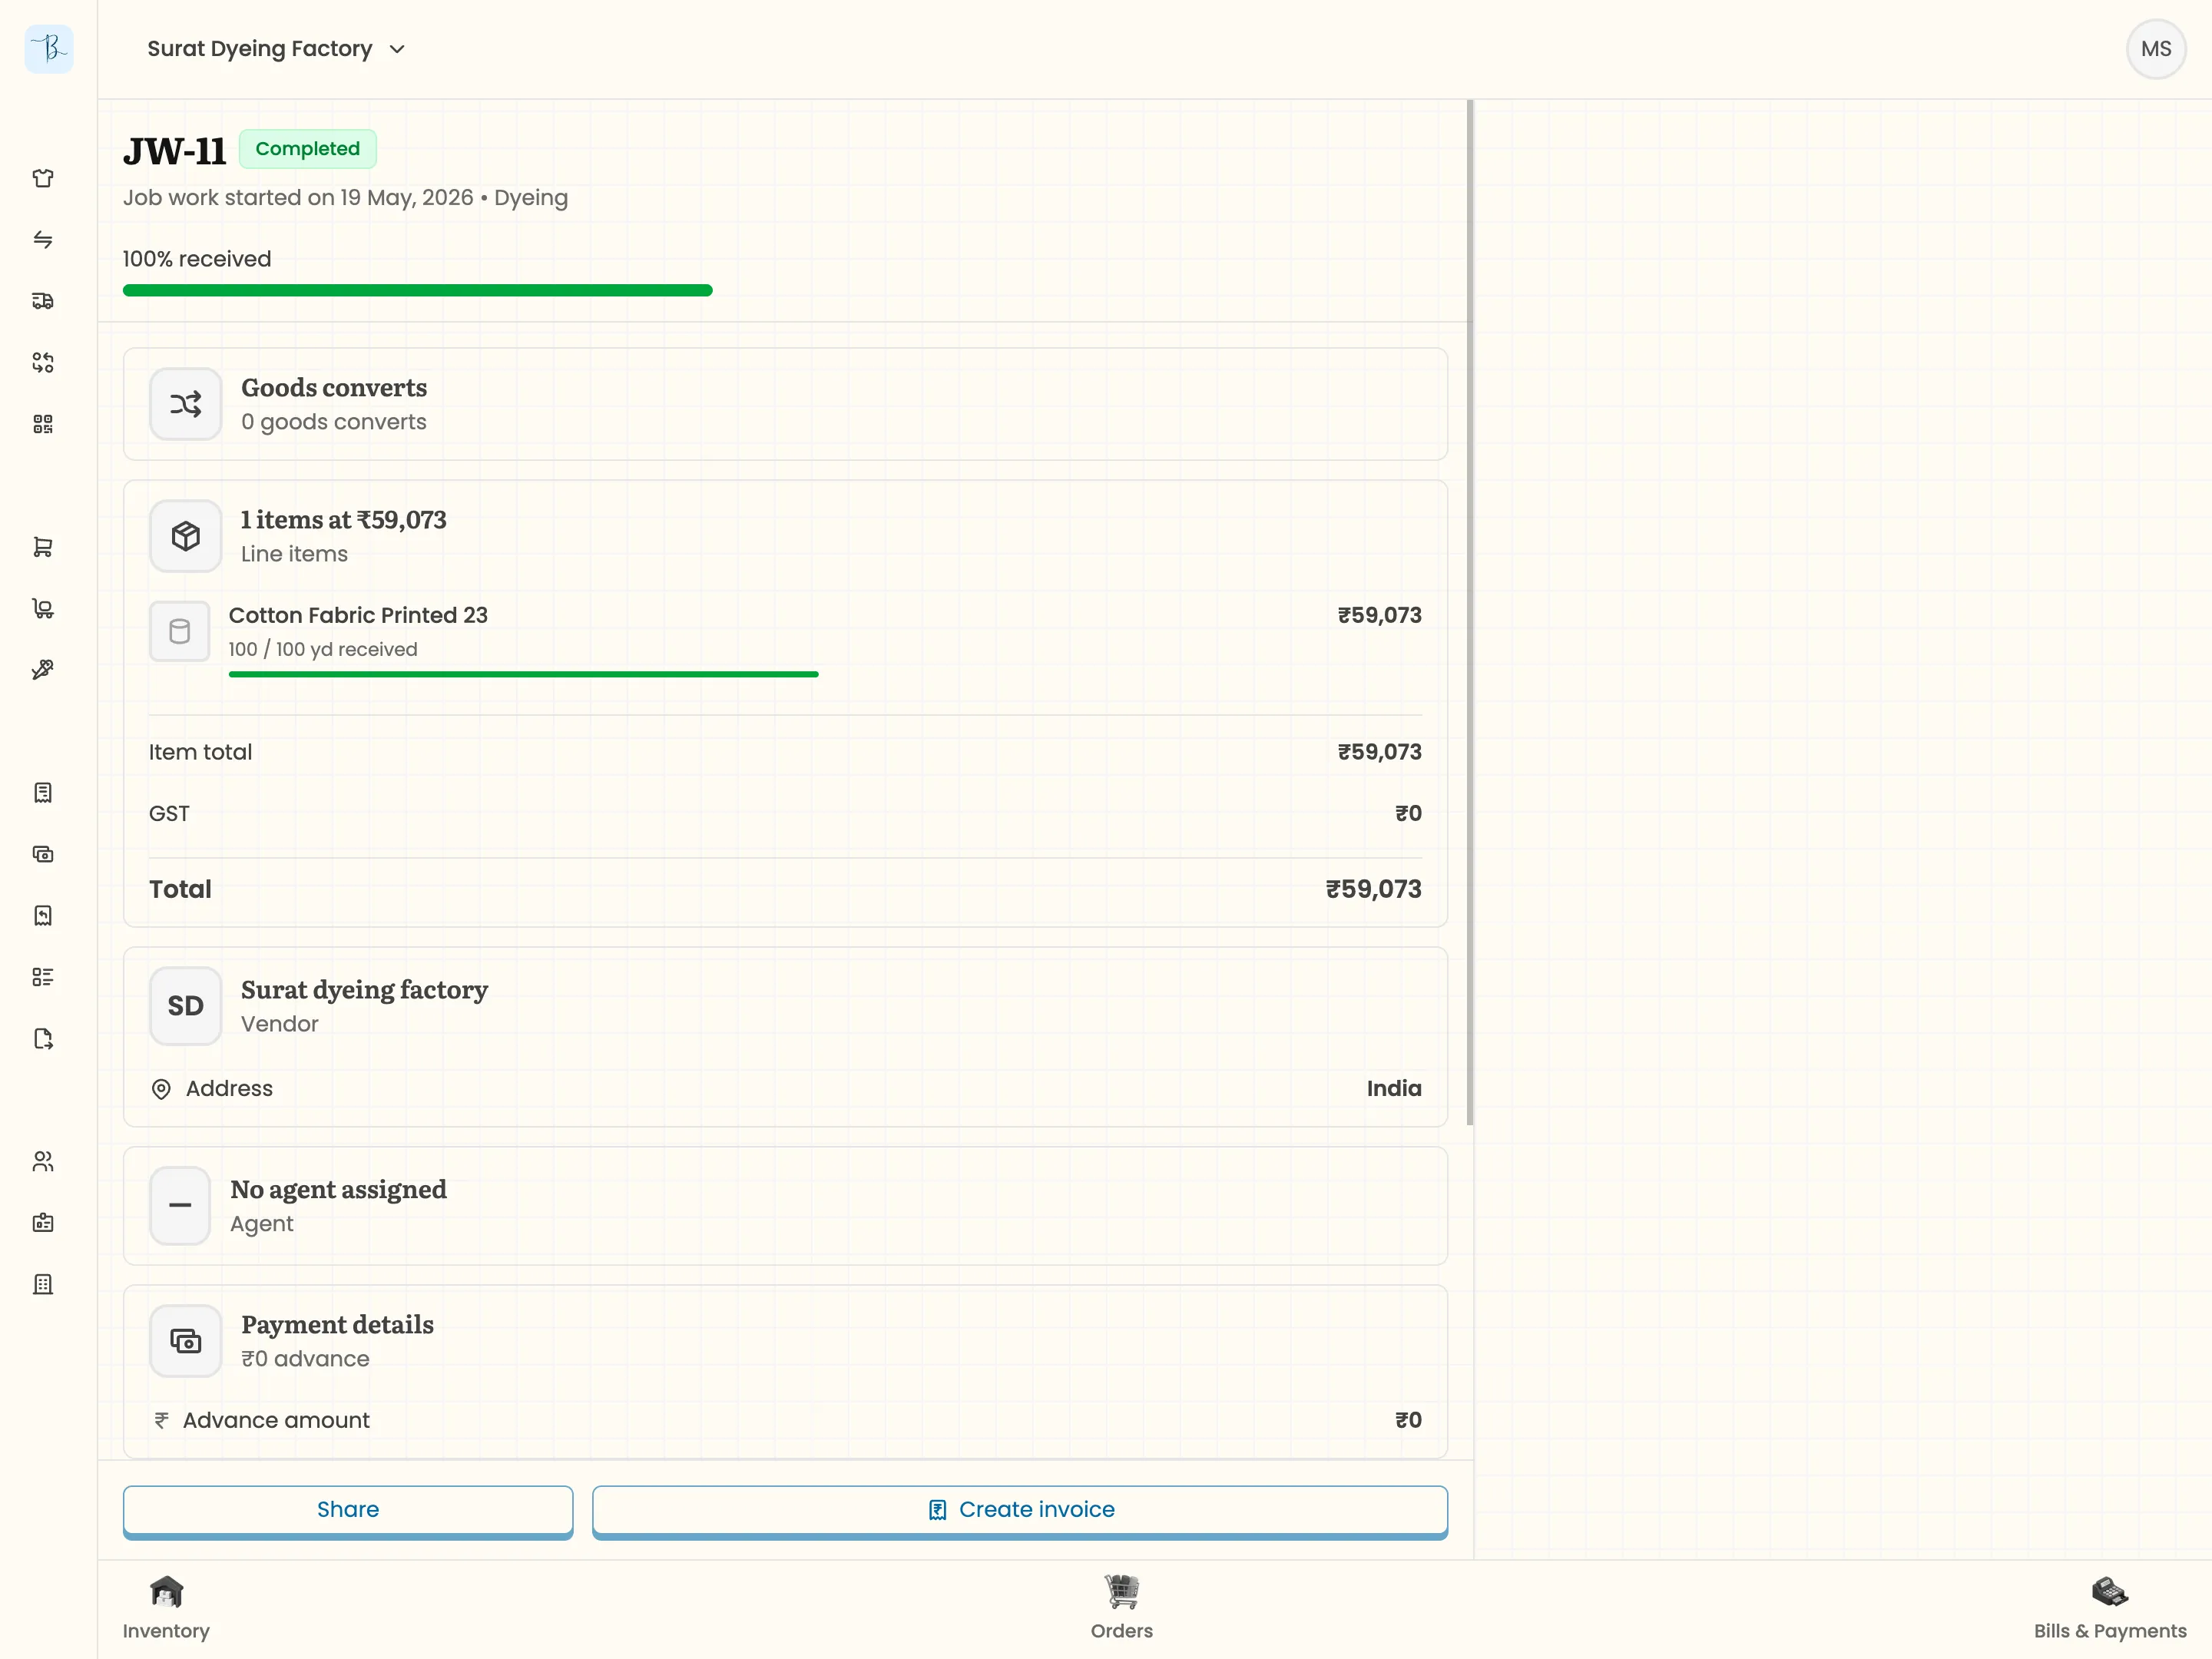Screen dimensions: 2212x1659
Task: Click 'Job work started on 19 May, 2026' text
Action: [298, 198]
